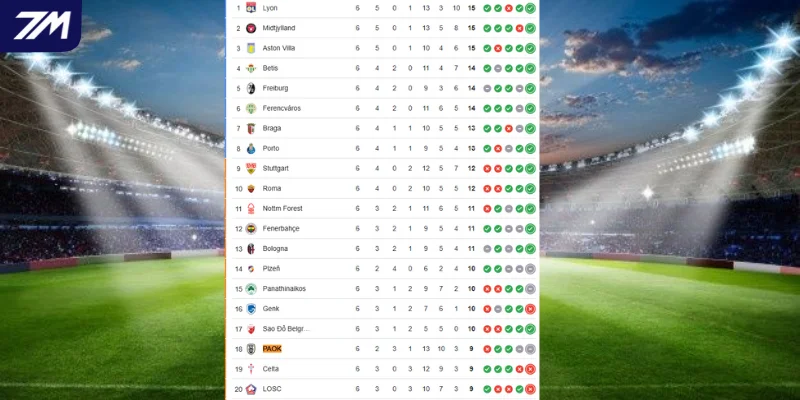800x400 pixels.
Task: Click the Roma club crest
Action: [x=251, y=188]
